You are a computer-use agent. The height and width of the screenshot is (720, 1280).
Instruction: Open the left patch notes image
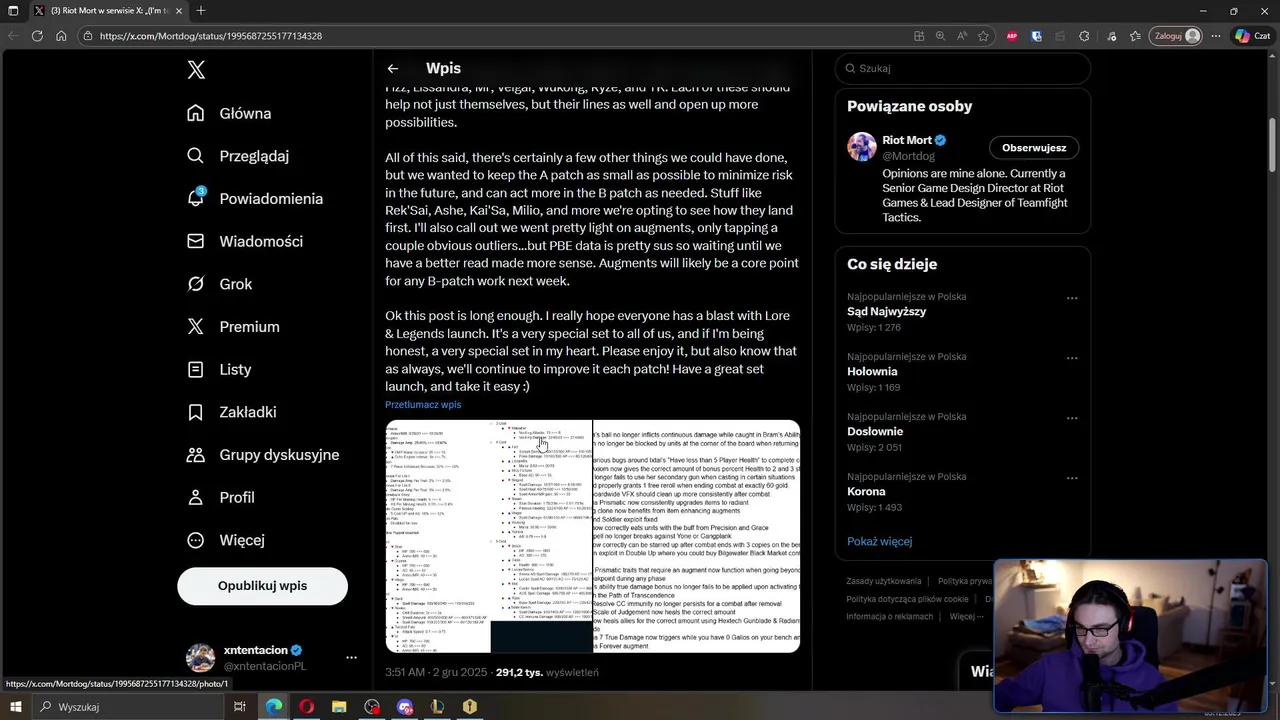489,536
